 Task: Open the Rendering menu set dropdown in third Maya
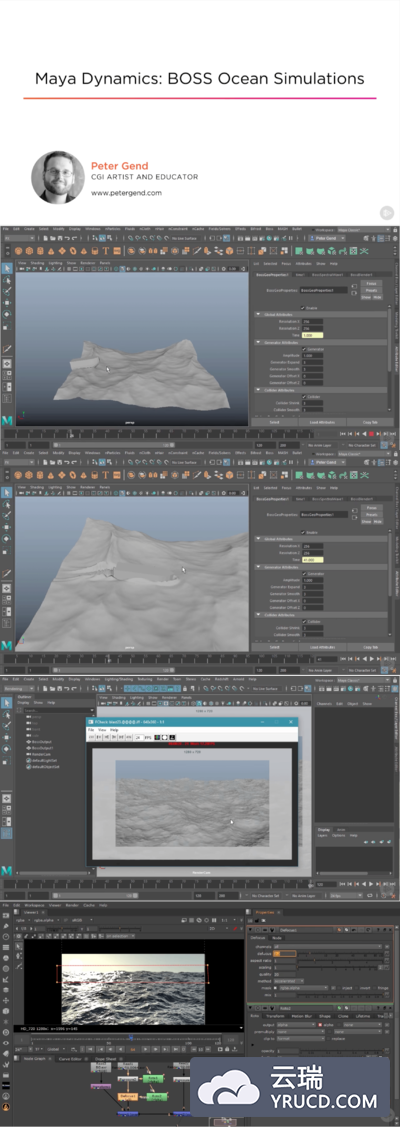pos(19,688)
